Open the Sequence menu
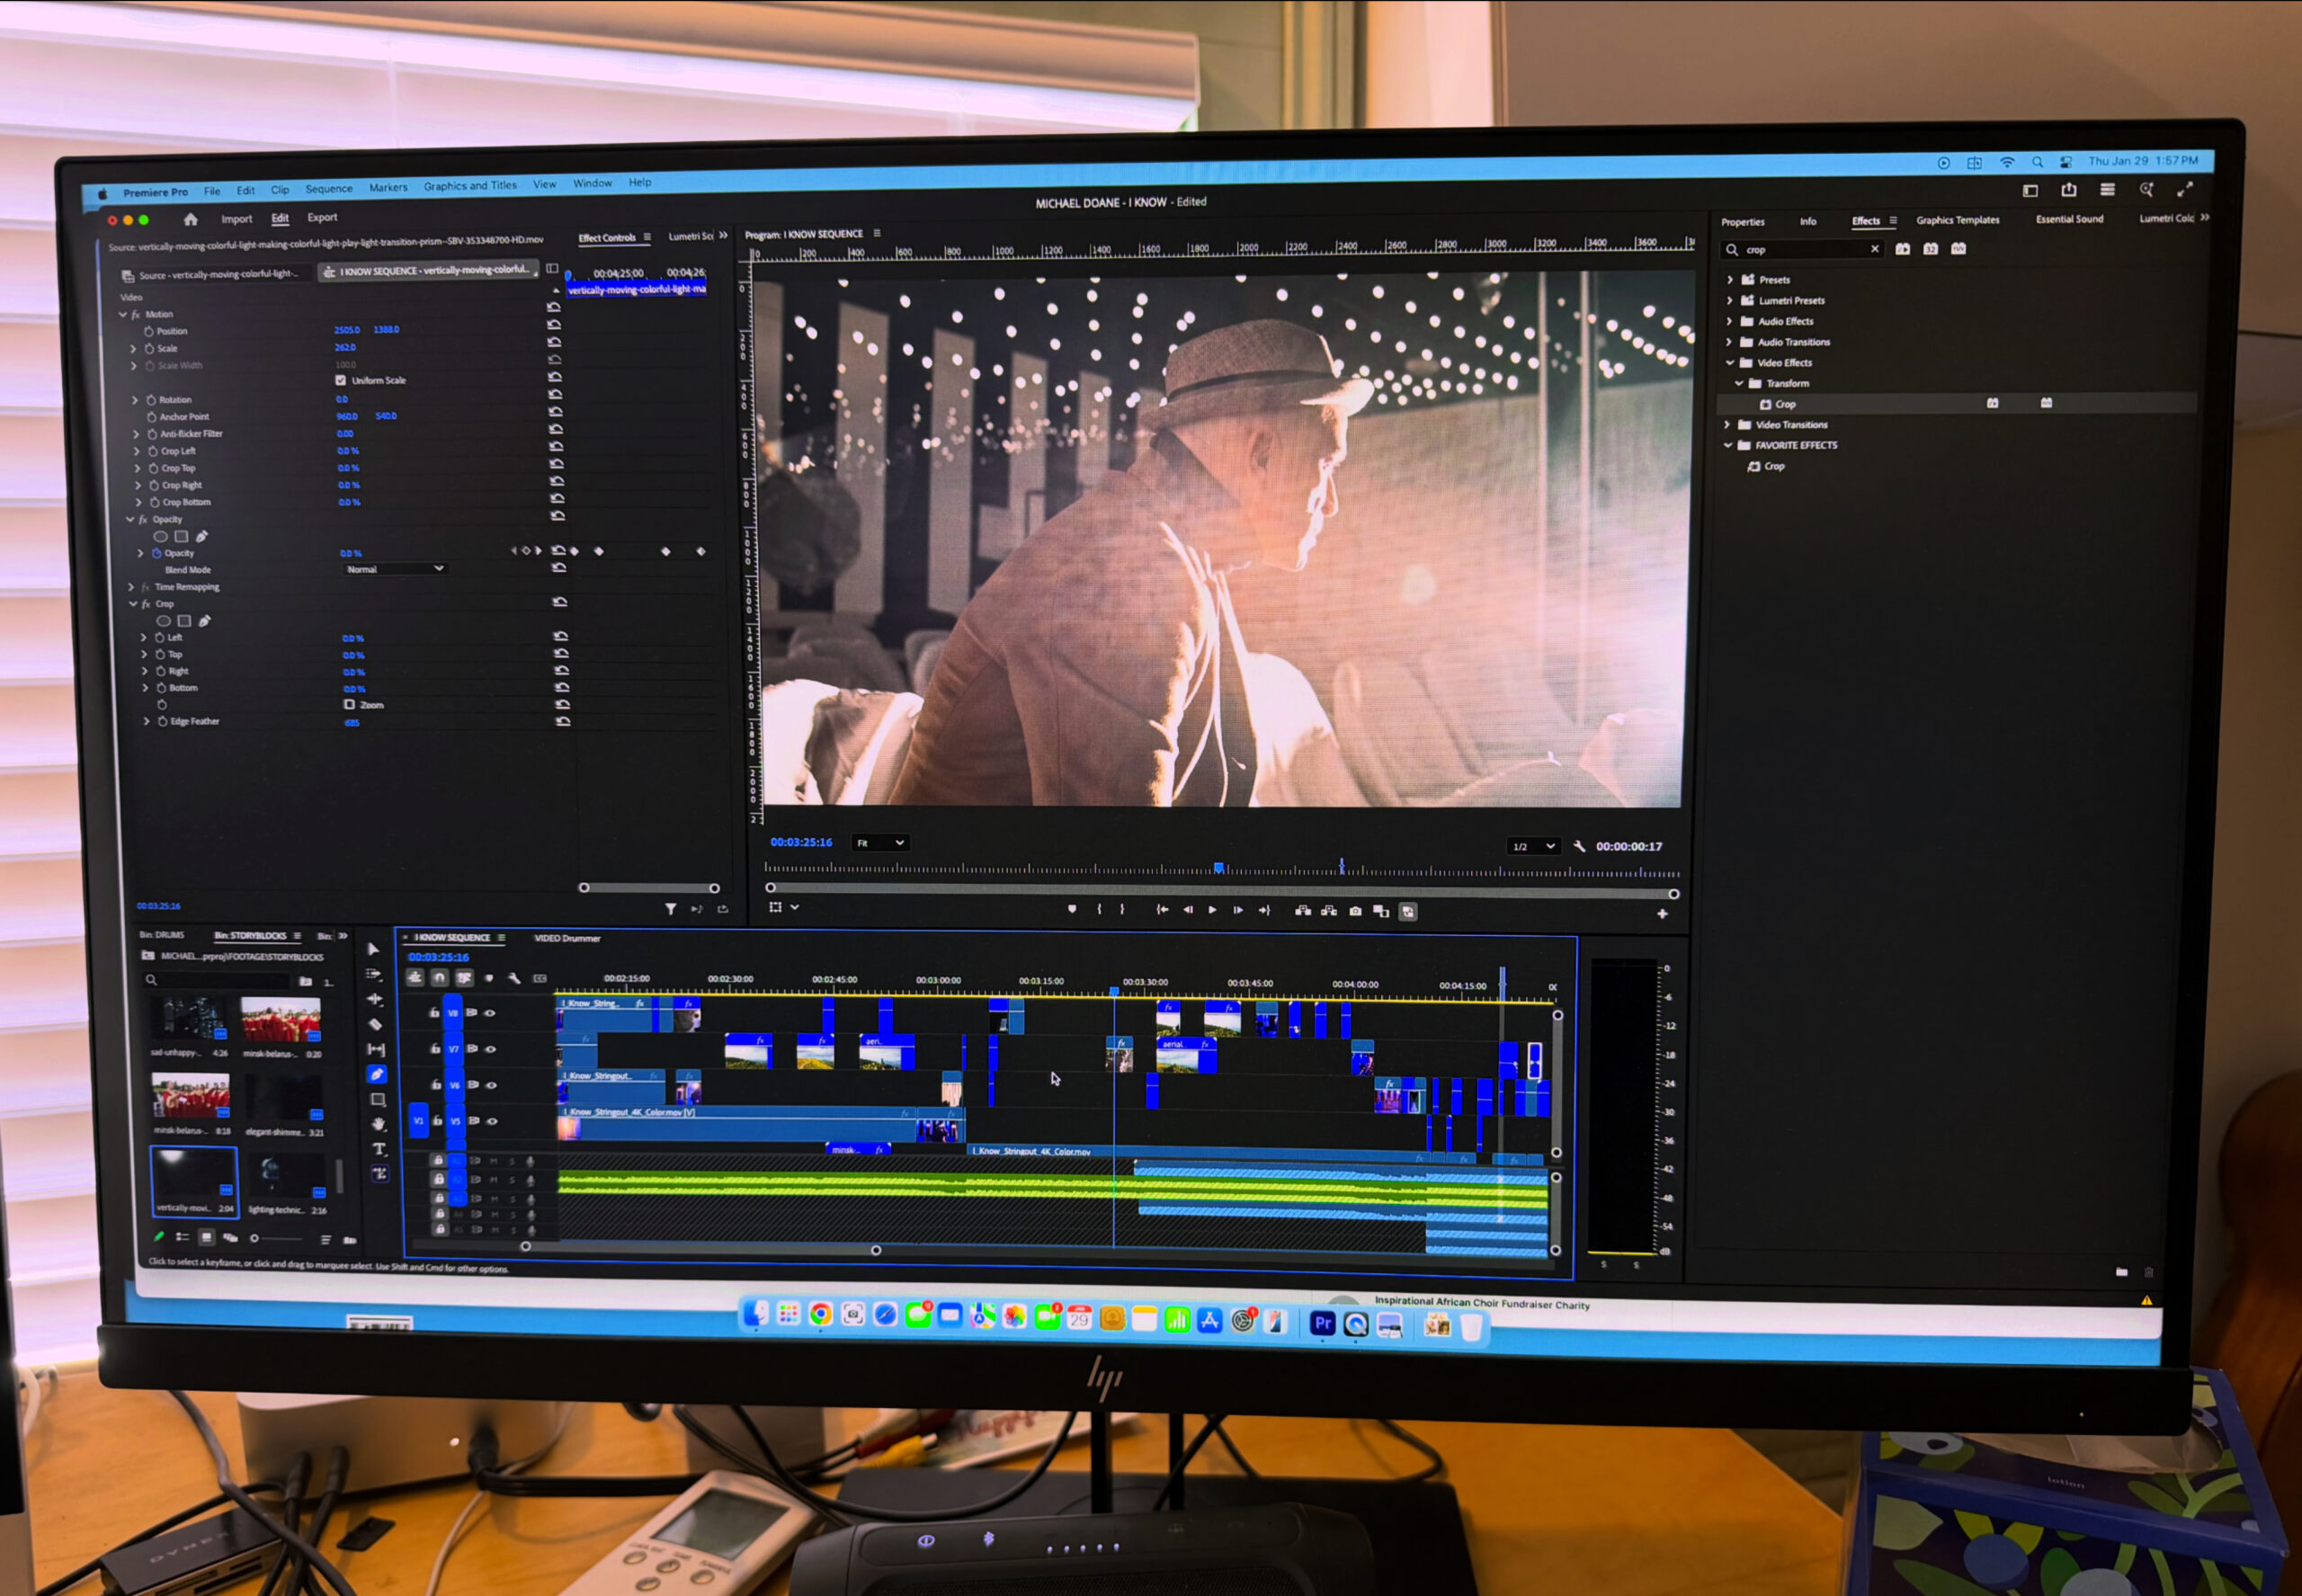2302x1596 pixels. 328,188
